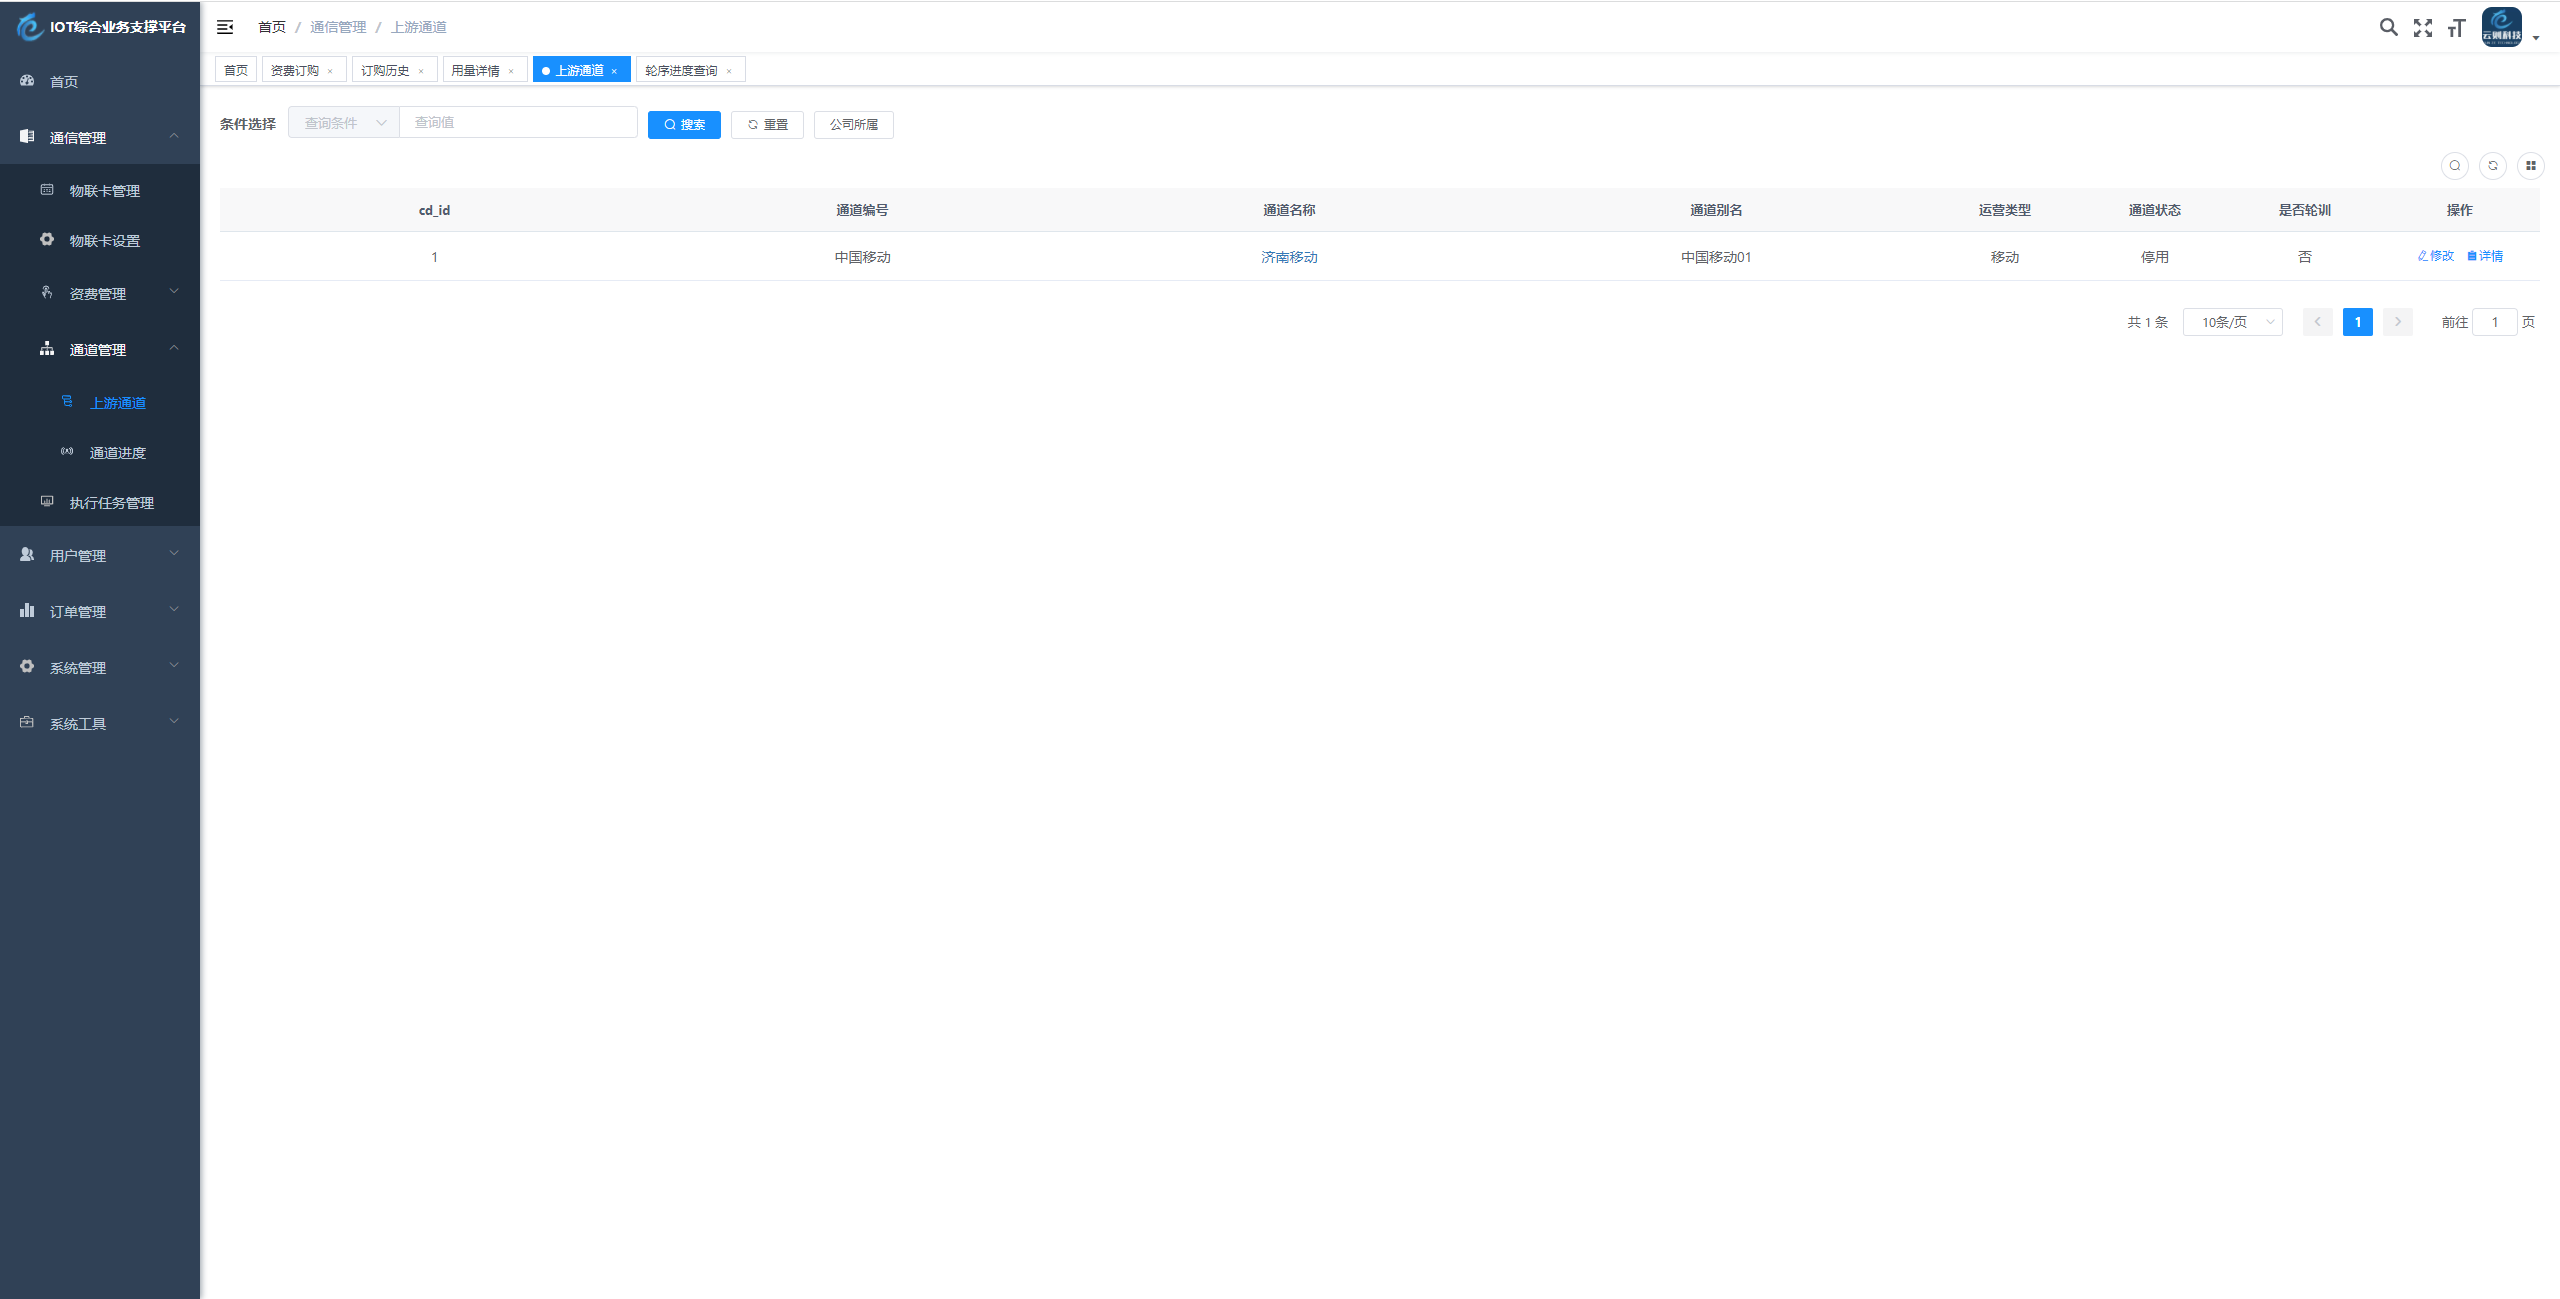Open 物联卡管理 in sidebar
The height and width of the screenshot is (1299, 2560).
(x=100, y=190)
